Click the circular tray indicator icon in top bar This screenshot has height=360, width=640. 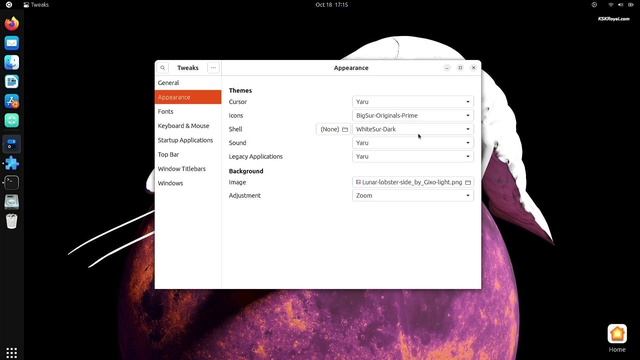(x=594, y=4)
